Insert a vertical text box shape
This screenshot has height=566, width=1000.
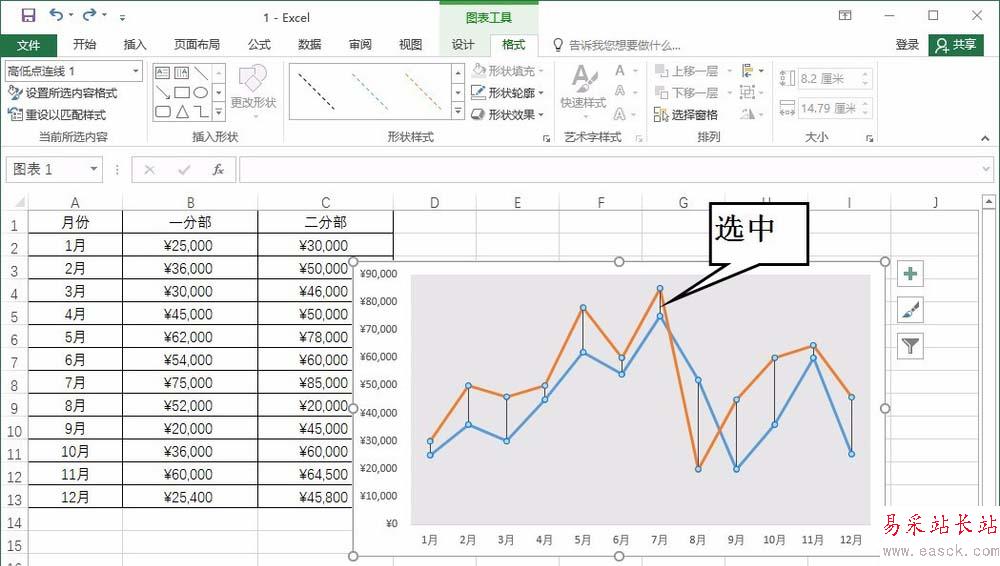pyautogui.click(x=182, y=73)
